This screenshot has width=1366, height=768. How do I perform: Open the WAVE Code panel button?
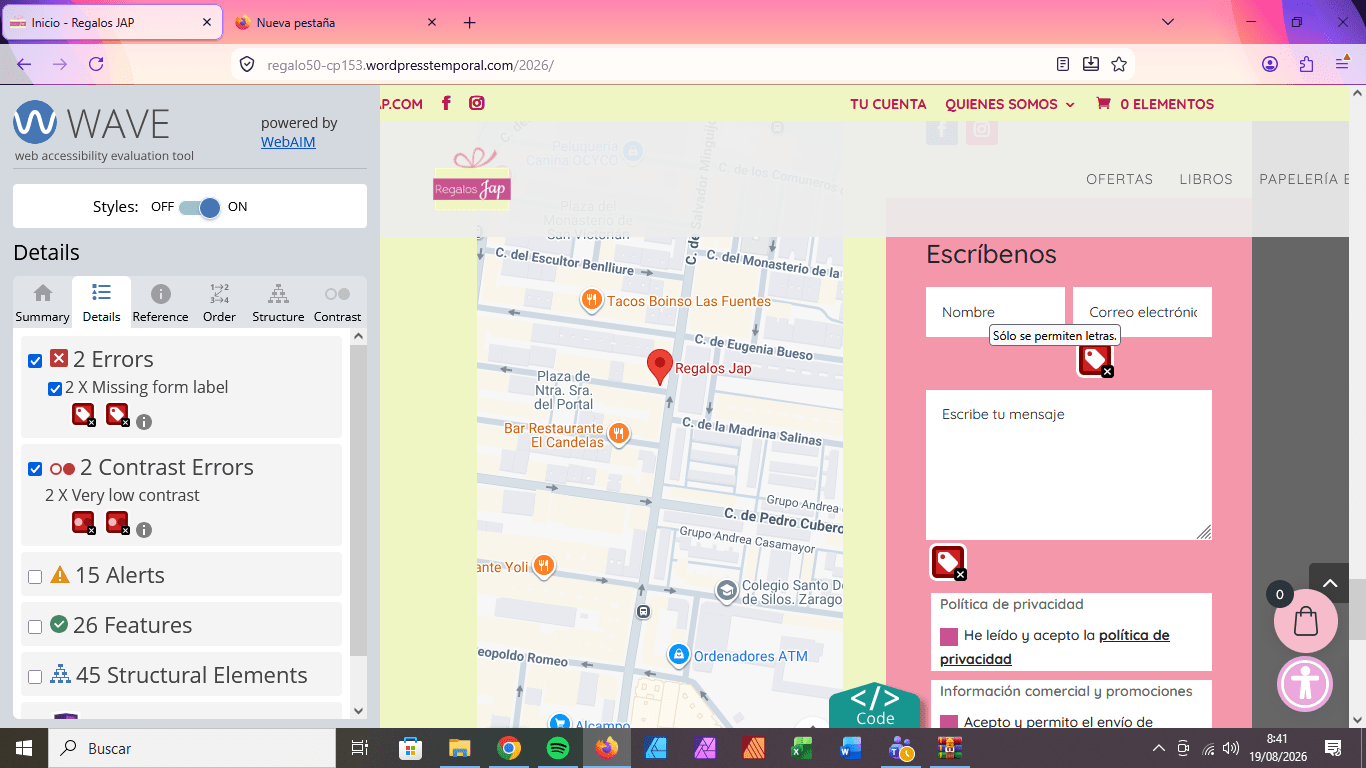[875, 705]
